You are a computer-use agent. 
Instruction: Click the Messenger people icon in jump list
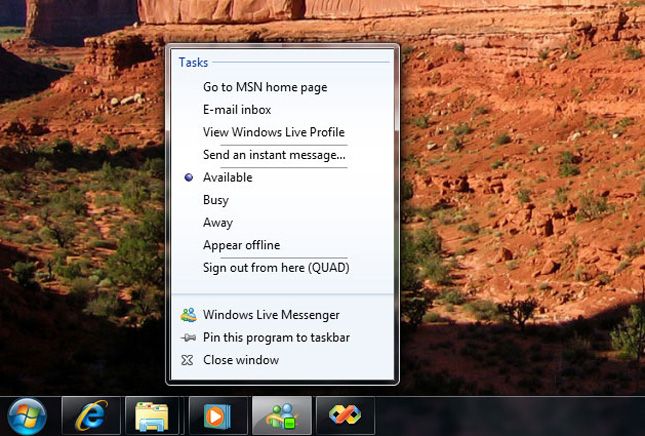click(x=188, y=315)
